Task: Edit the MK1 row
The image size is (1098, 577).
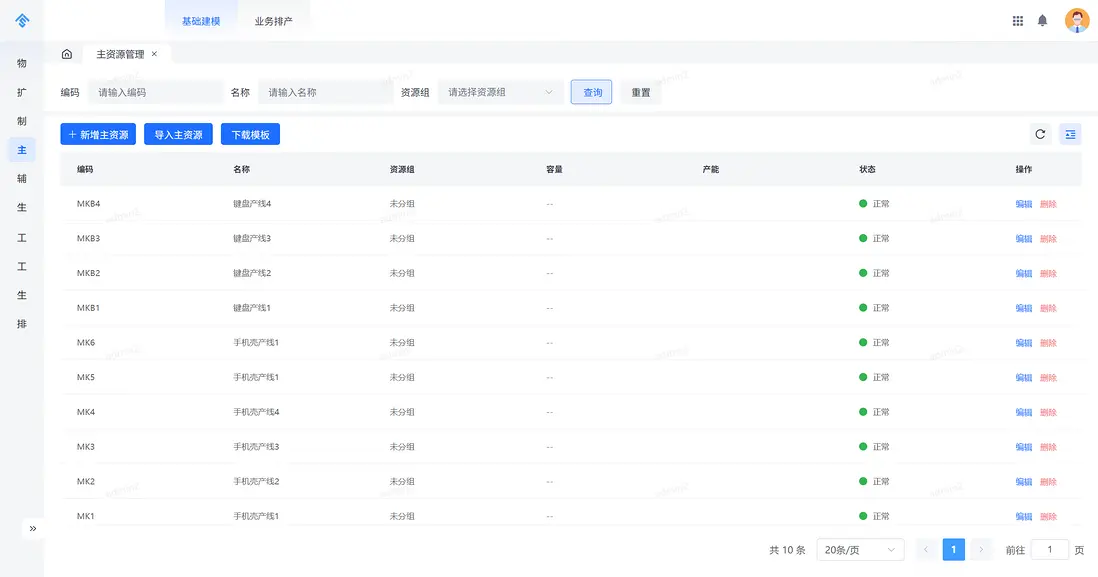Action: pos(1024,516)
